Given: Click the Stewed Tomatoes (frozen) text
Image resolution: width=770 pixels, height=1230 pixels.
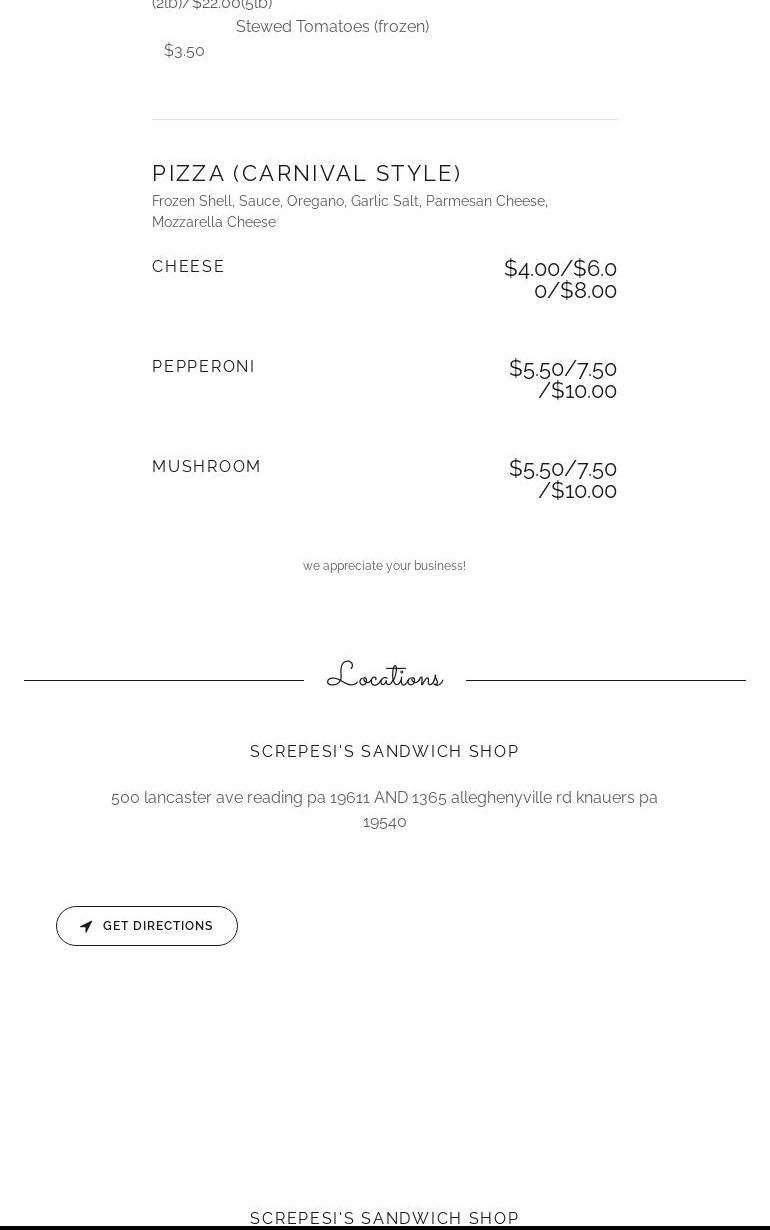Looking at the screenshot, I should [x=332, y=27].
